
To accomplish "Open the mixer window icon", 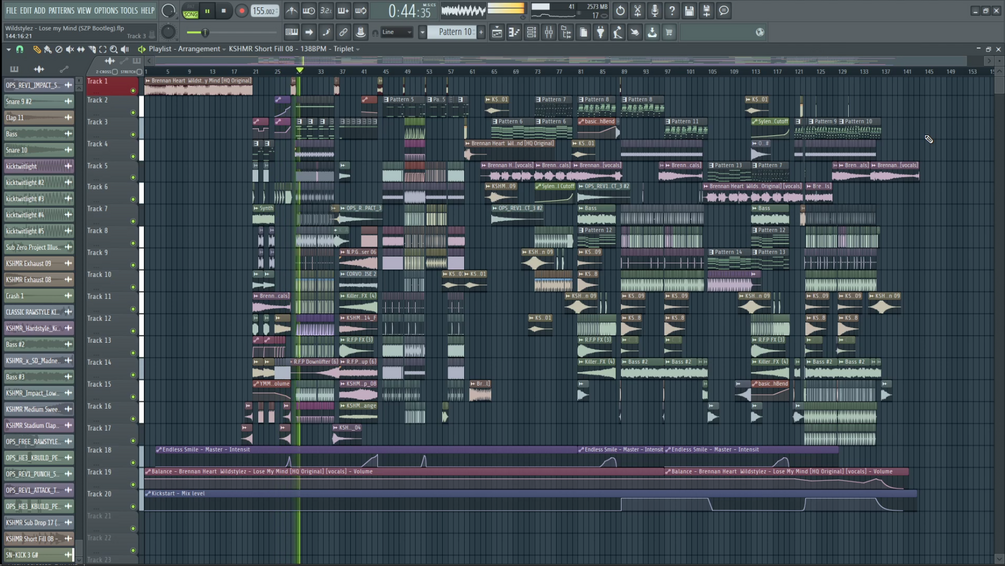I will pos(549,32).
